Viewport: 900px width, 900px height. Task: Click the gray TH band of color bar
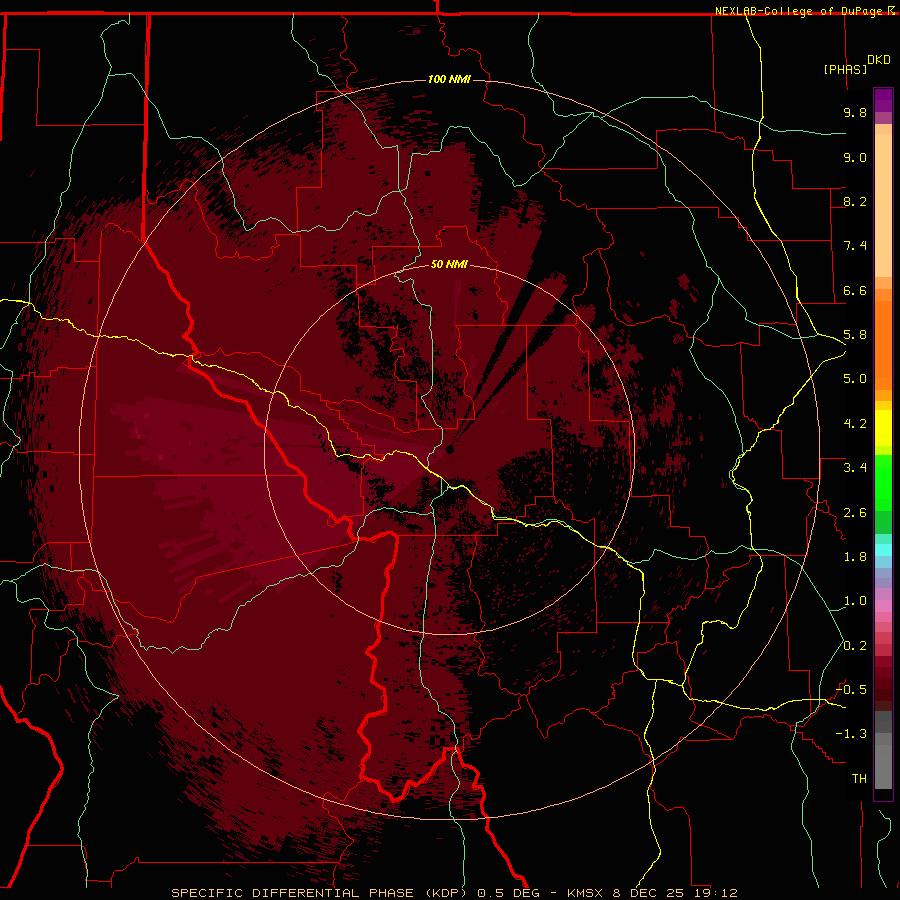[883, 766]
